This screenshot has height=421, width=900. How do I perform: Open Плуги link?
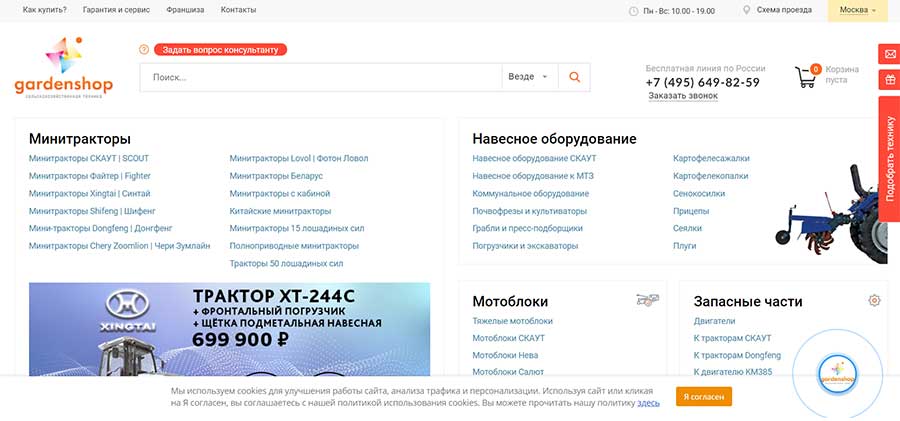pyautogui.click(x=685, y=246)
